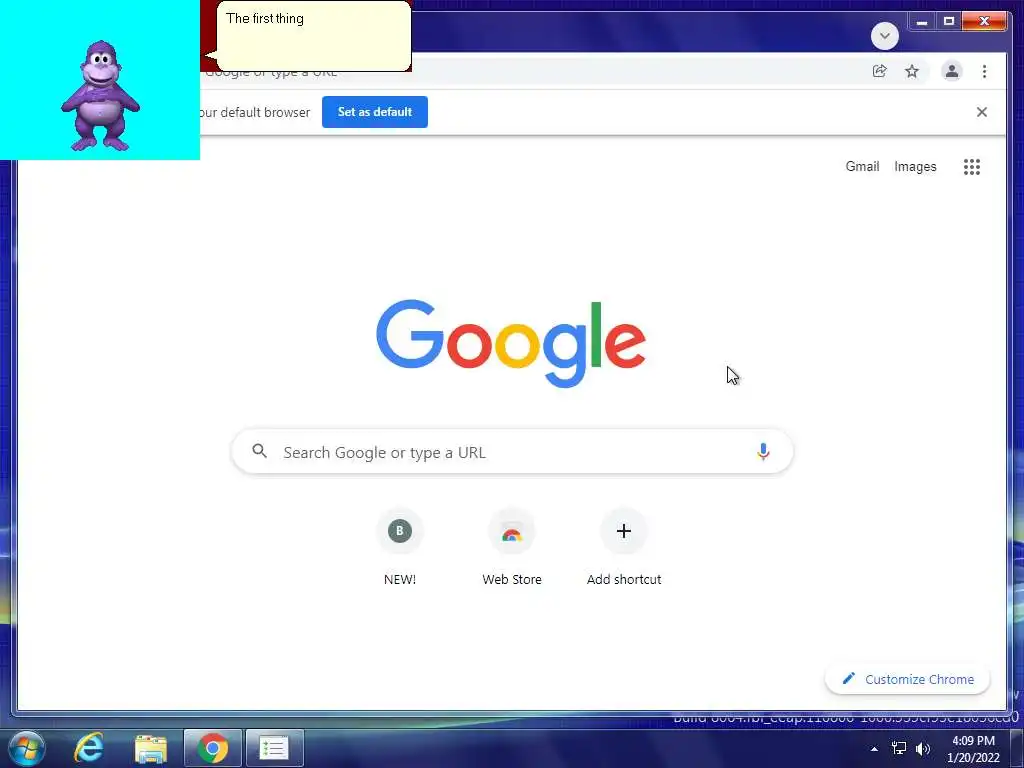1024x768 pixels.
Task: Expand the tab search chevron
Action: pos(885,36)
